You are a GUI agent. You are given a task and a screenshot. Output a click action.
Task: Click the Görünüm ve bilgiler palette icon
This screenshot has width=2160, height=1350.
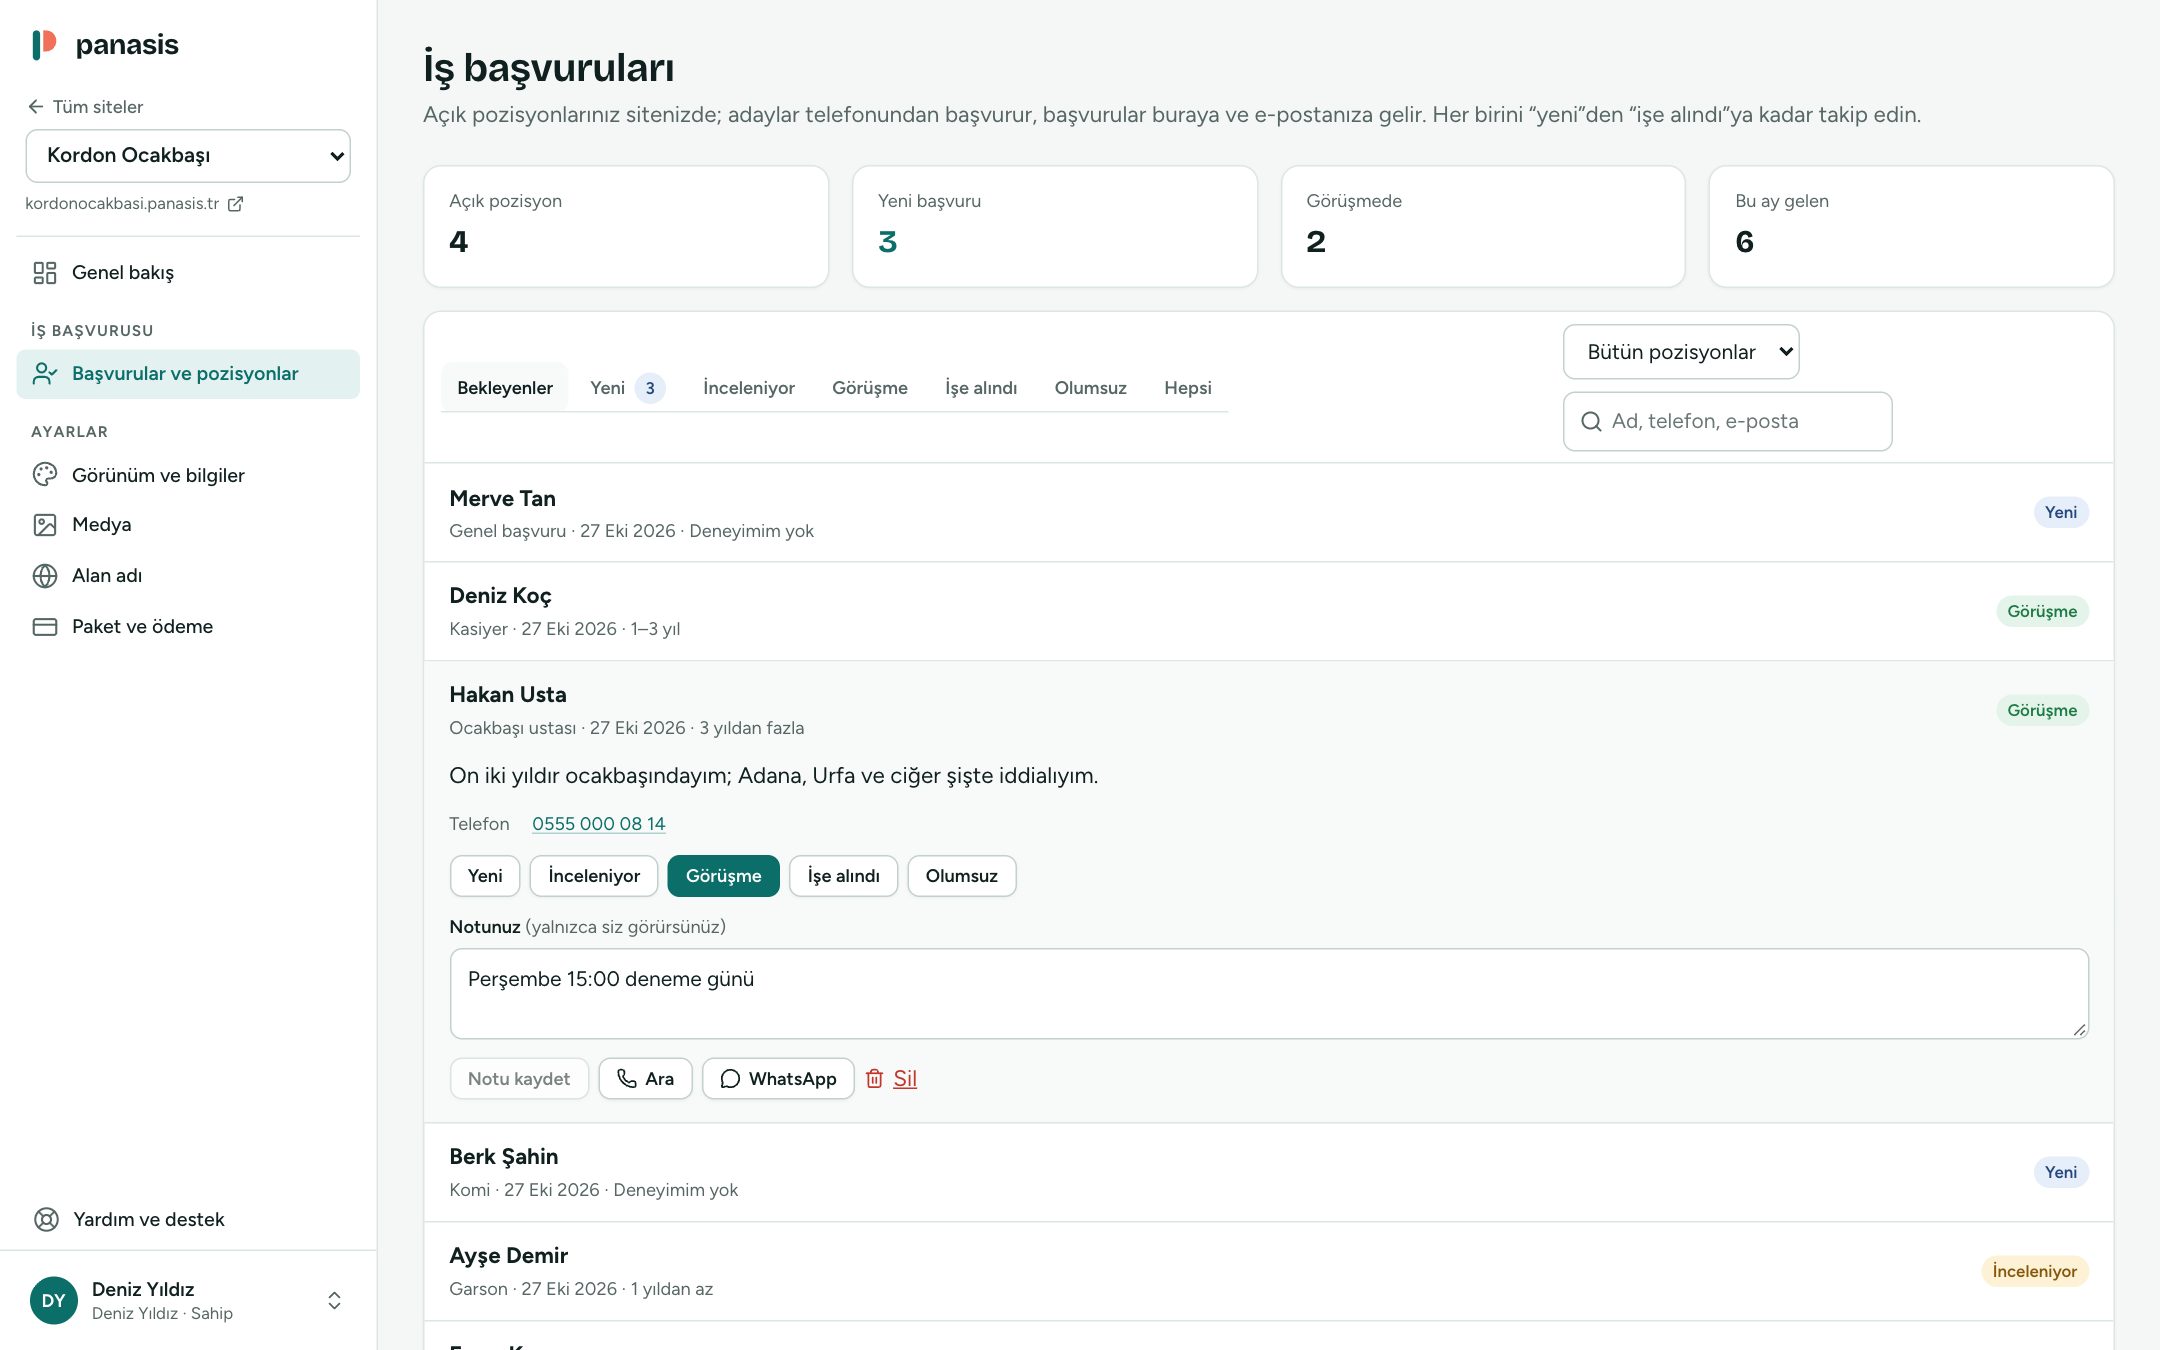(x=45, y=475)
